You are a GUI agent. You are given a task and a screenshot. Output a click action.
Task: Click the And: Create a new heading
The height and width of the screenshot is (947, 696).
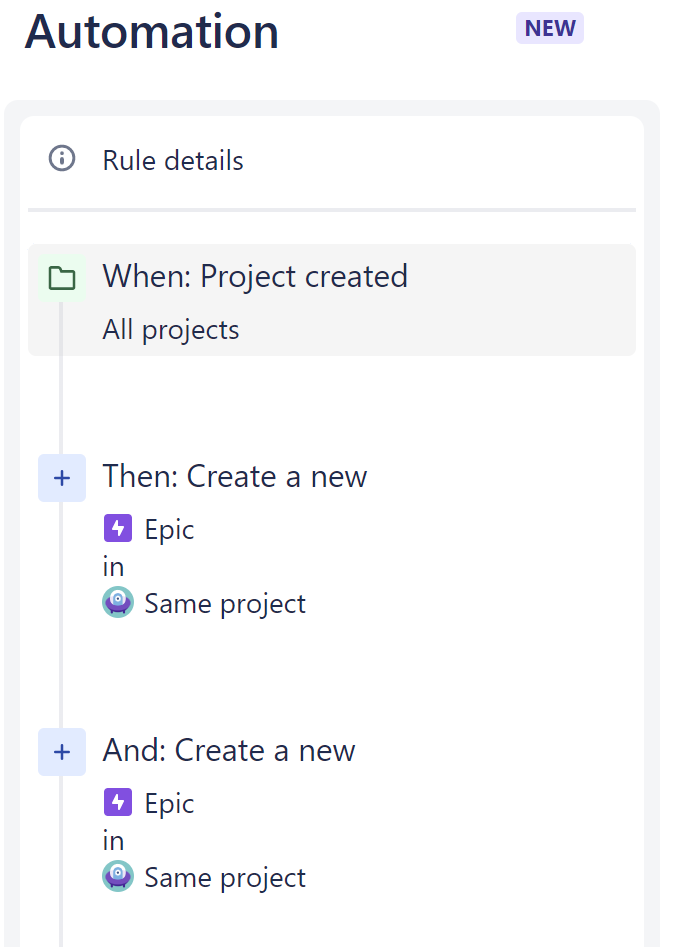(x=229, y=751)
